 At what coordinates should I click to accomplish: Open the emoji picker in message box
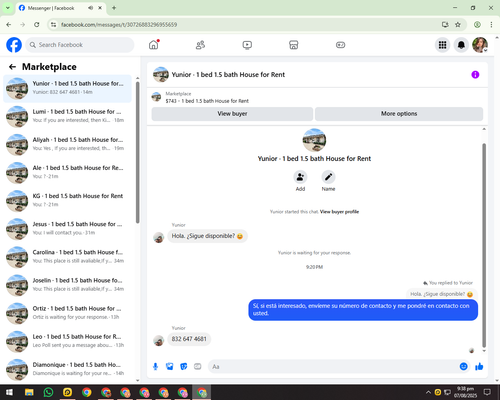point(463,367)
